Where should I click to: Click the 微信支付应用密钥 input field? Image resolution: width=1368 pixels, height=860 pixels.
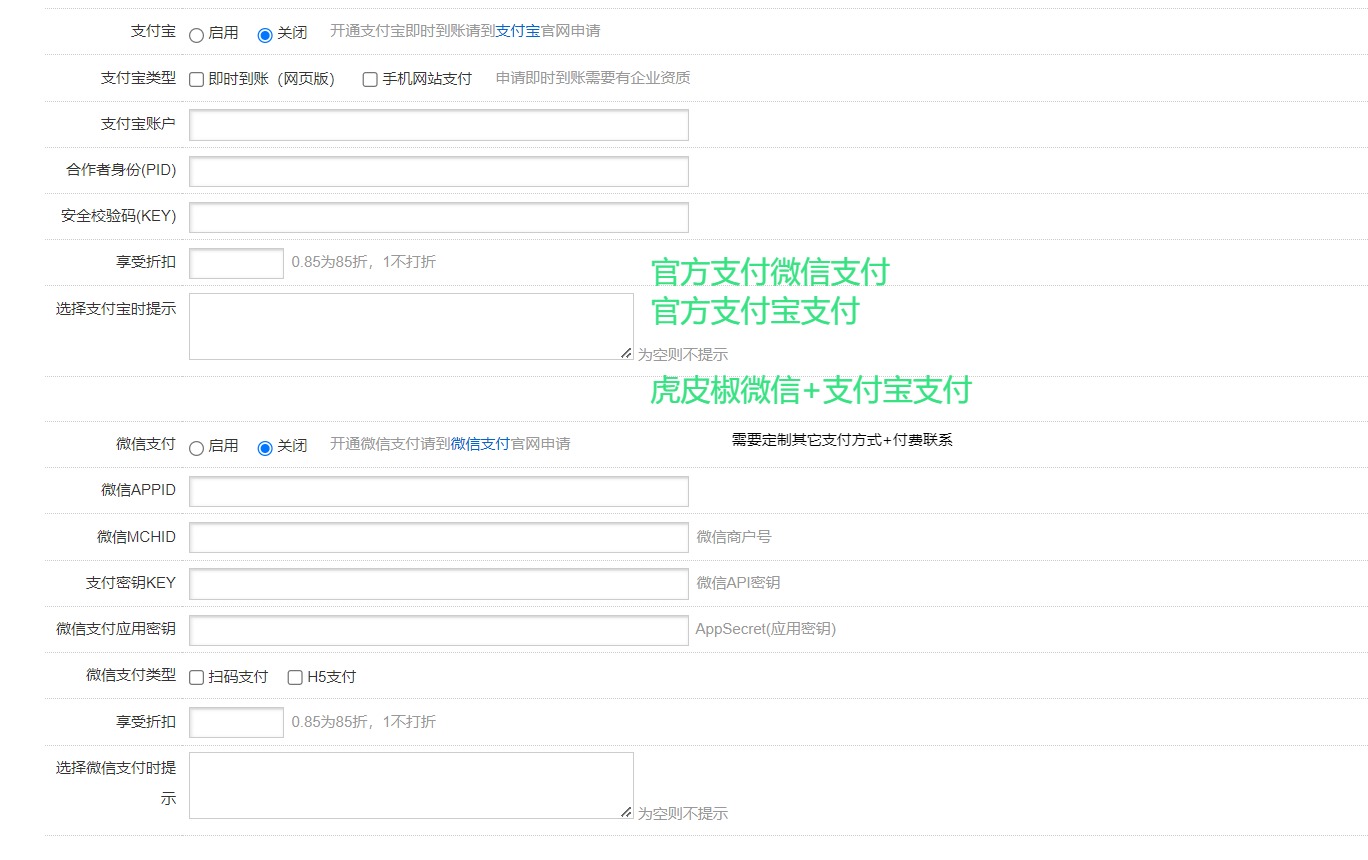438,630
